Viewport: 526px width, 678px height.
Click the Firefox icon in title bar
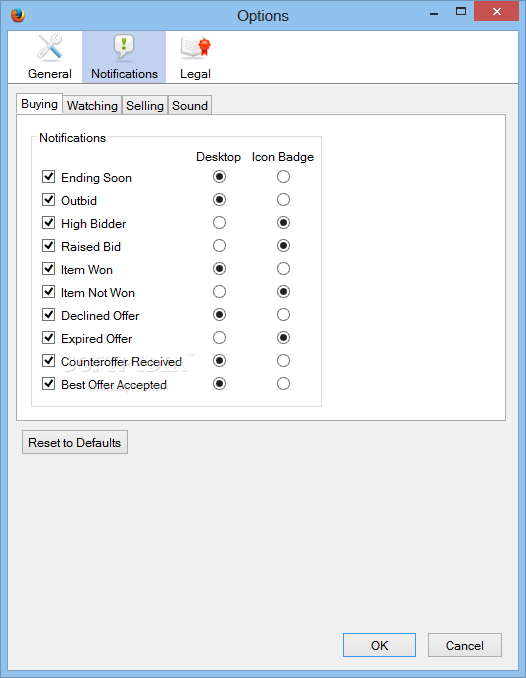(18, 15)
